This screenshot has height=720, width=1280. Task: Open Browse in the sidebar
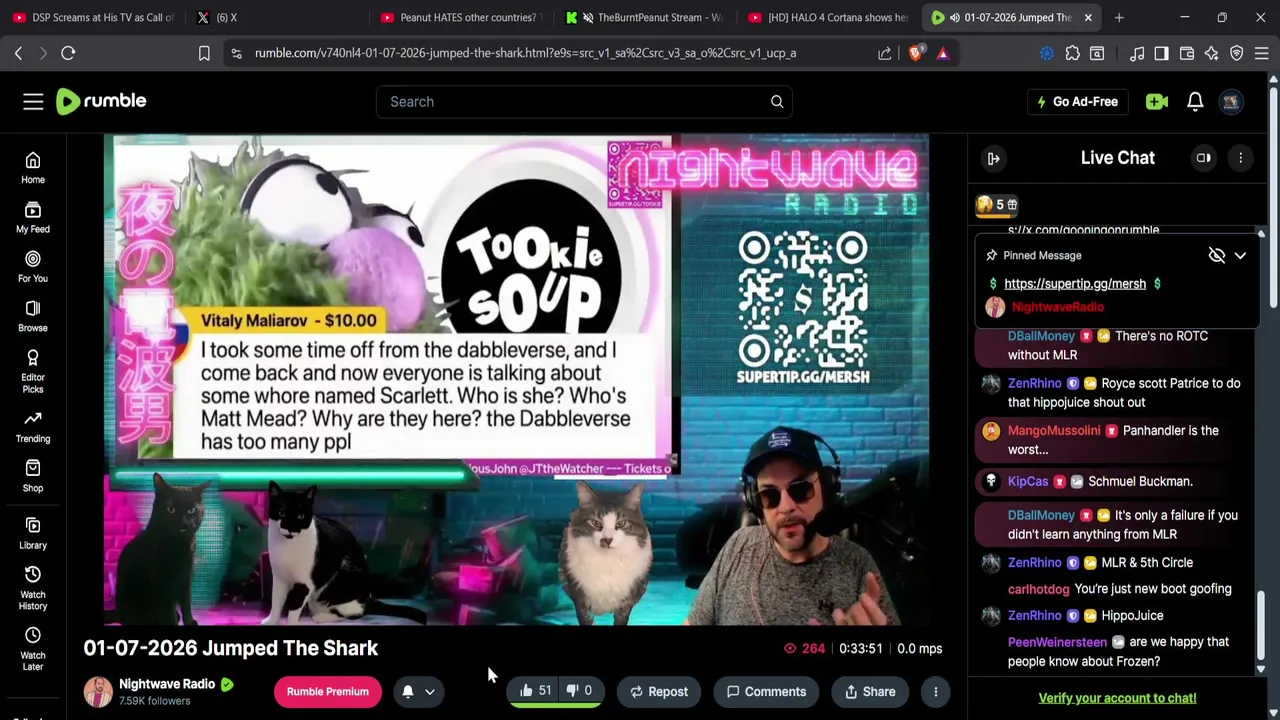click(33, 316)
